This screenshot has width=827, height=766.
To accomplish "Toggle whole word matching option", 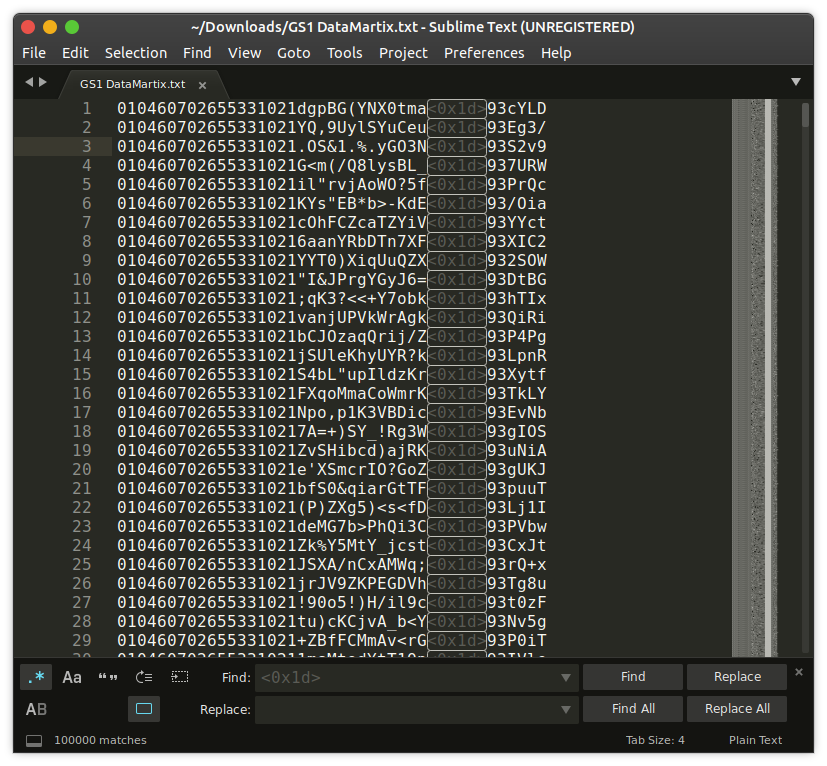I will coord(108,677).
